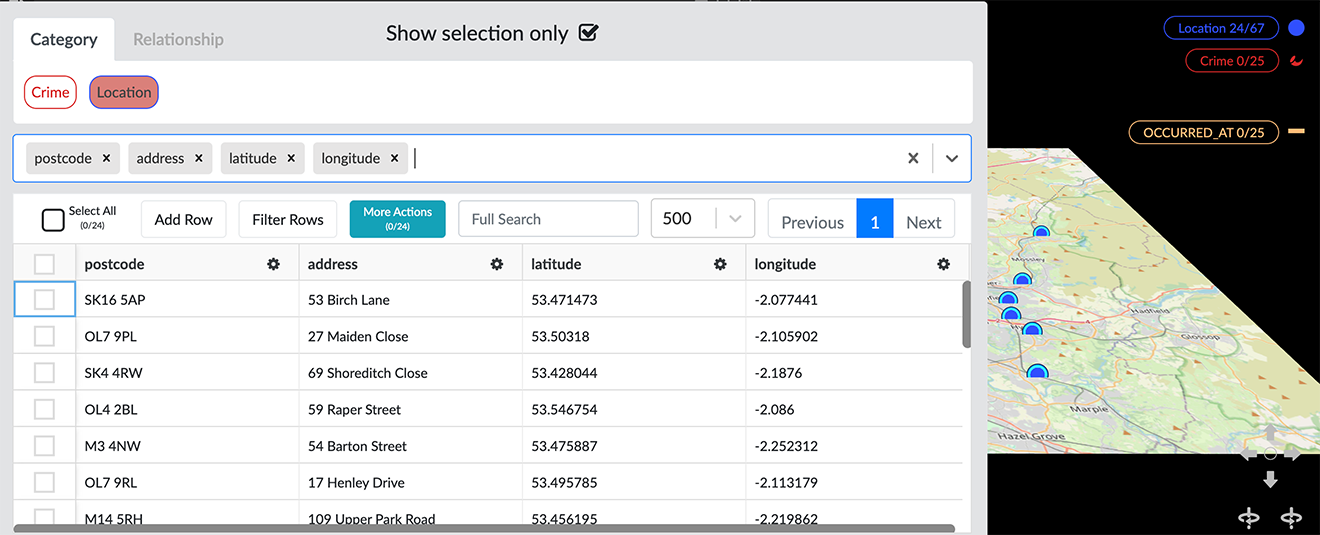This screenshot has height=535, width=1320.
Task: Clear all selected property tags
Action: pos(913,158)
